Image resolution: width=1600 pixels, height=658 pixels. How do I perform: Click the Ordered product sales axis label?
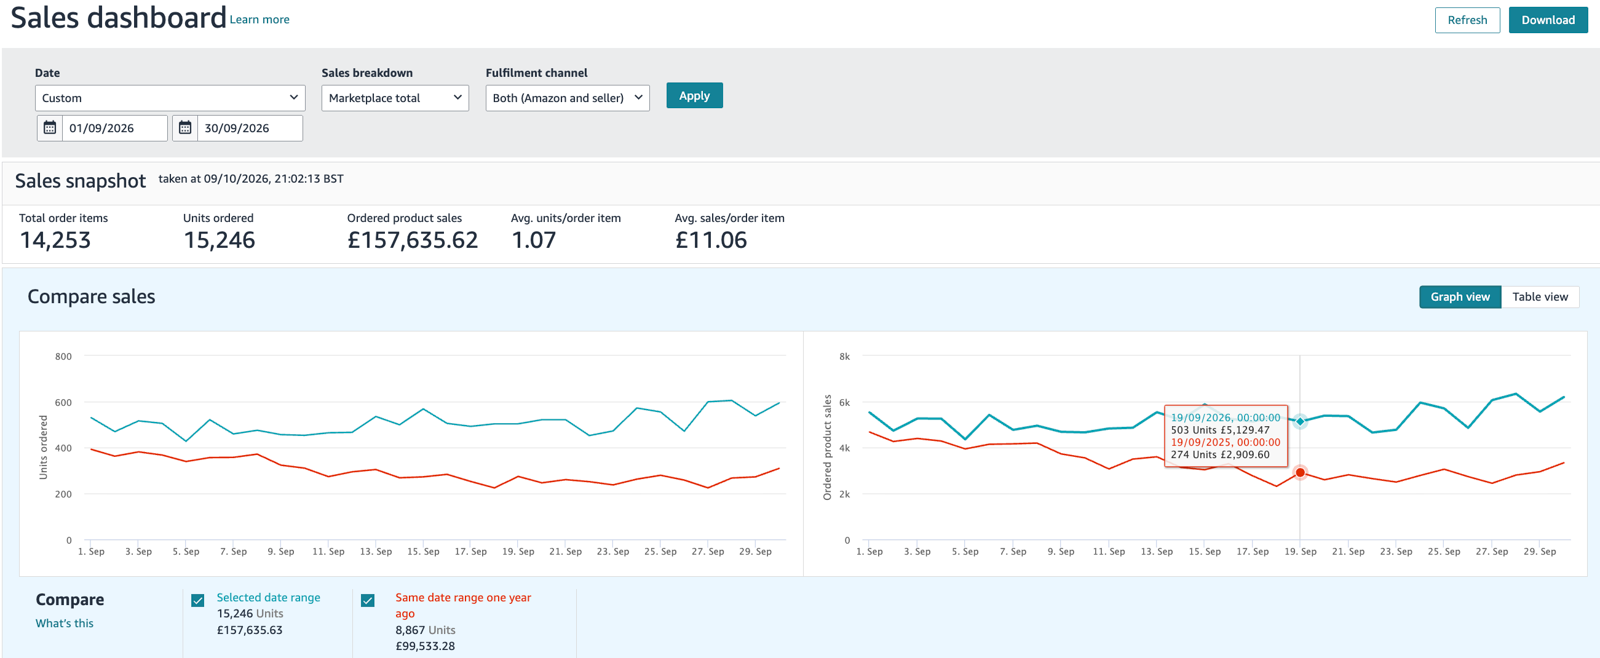827,447
